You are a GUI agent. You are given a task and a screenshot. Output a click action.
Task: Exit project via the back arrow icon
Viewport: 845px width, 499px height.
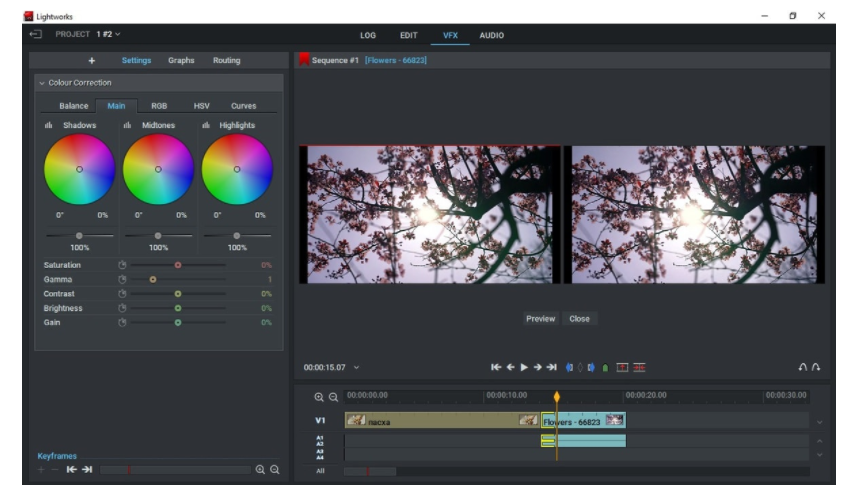(x=36, y=34)
